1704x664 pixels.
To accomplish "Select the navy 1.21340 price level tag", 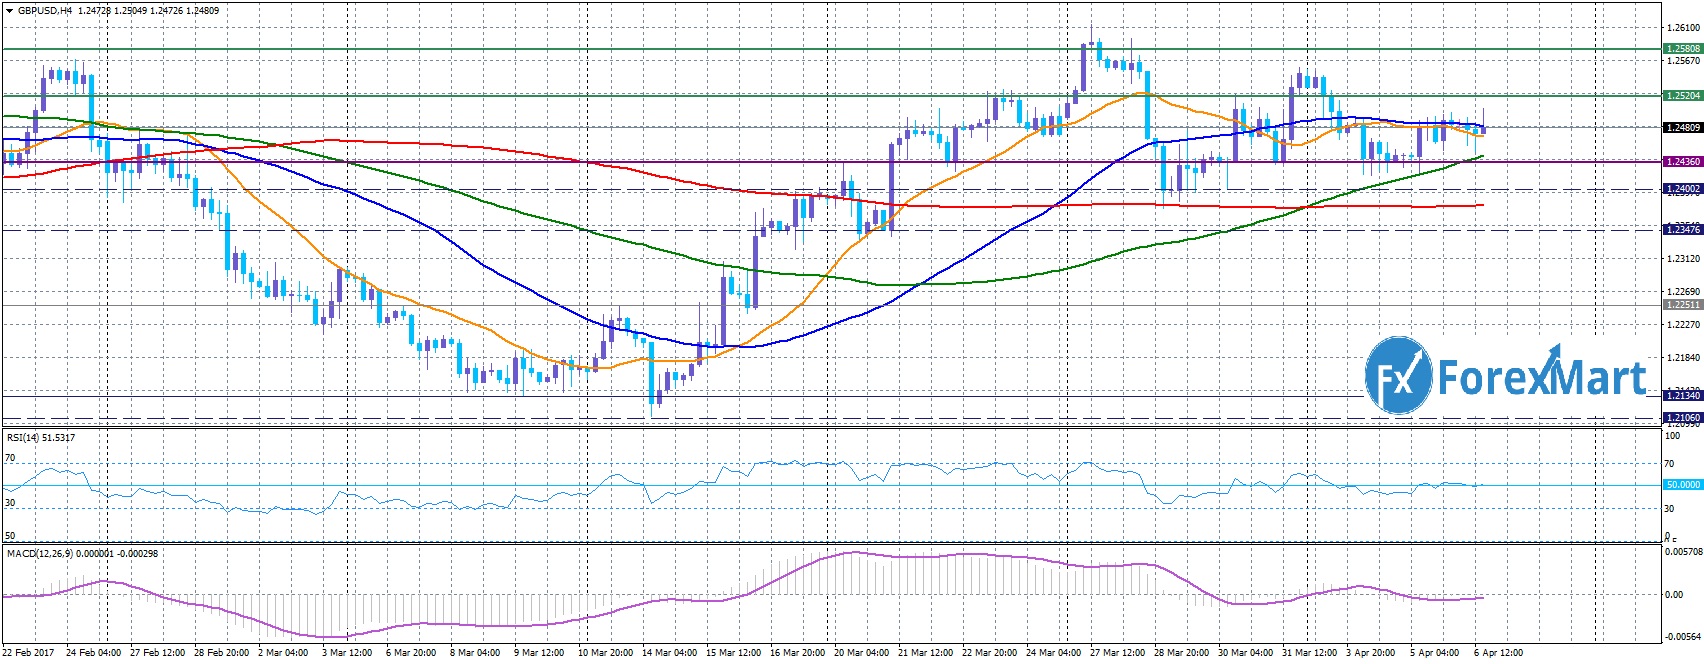I will 1683,396.
